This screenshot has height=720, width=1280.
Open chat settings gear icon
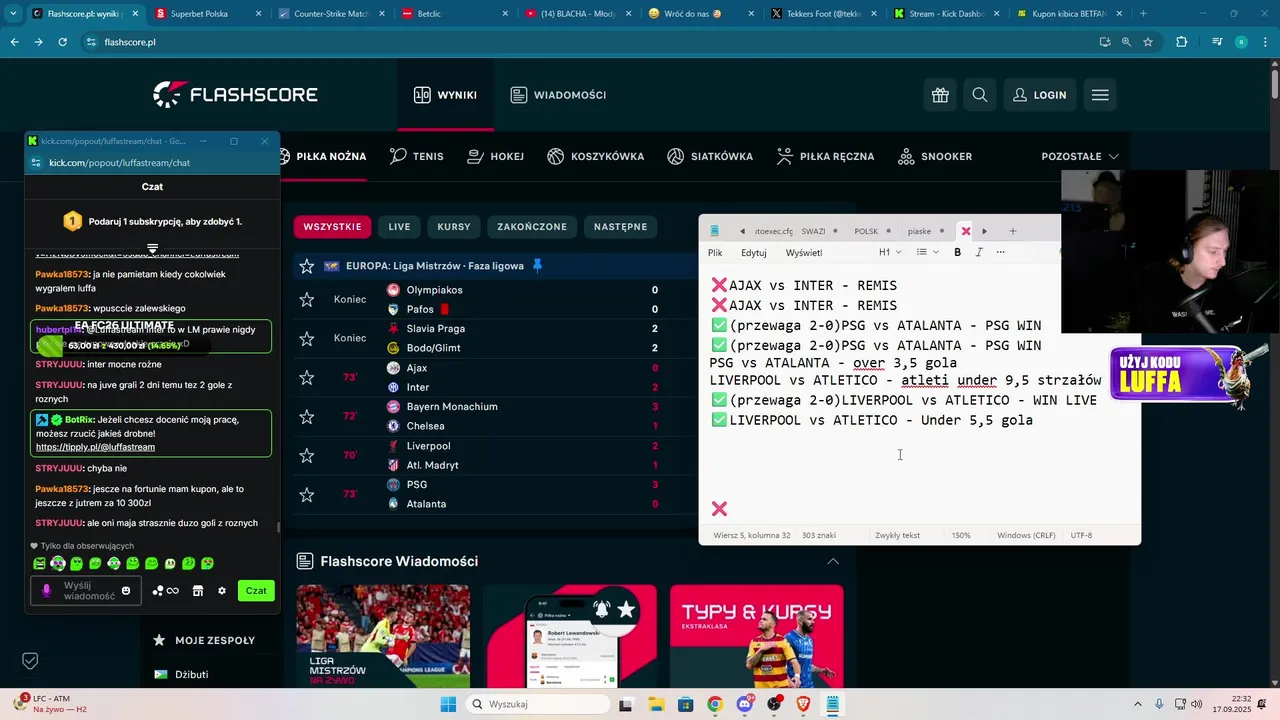pyautogui.click(x=222, y=591)
